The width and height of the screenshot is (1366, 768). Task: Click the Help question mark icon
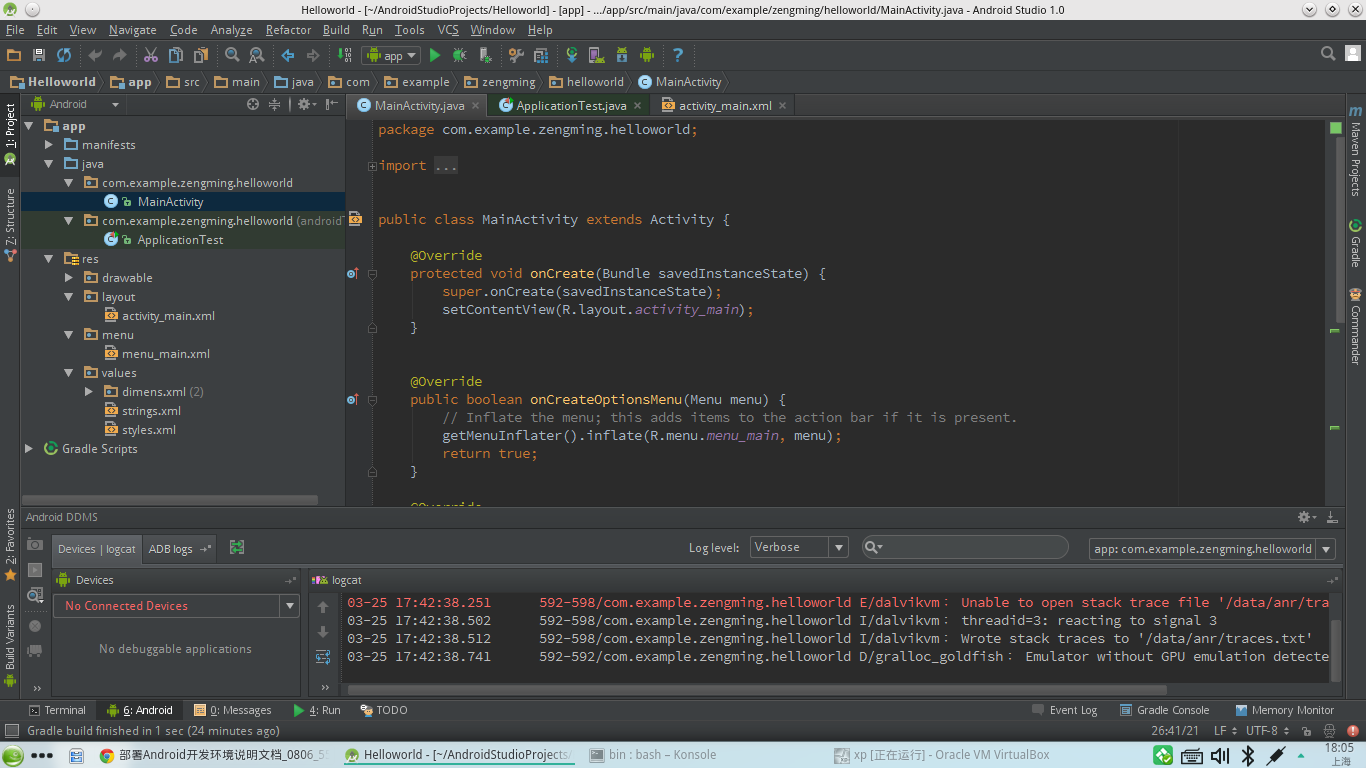[x=678, y=55]
